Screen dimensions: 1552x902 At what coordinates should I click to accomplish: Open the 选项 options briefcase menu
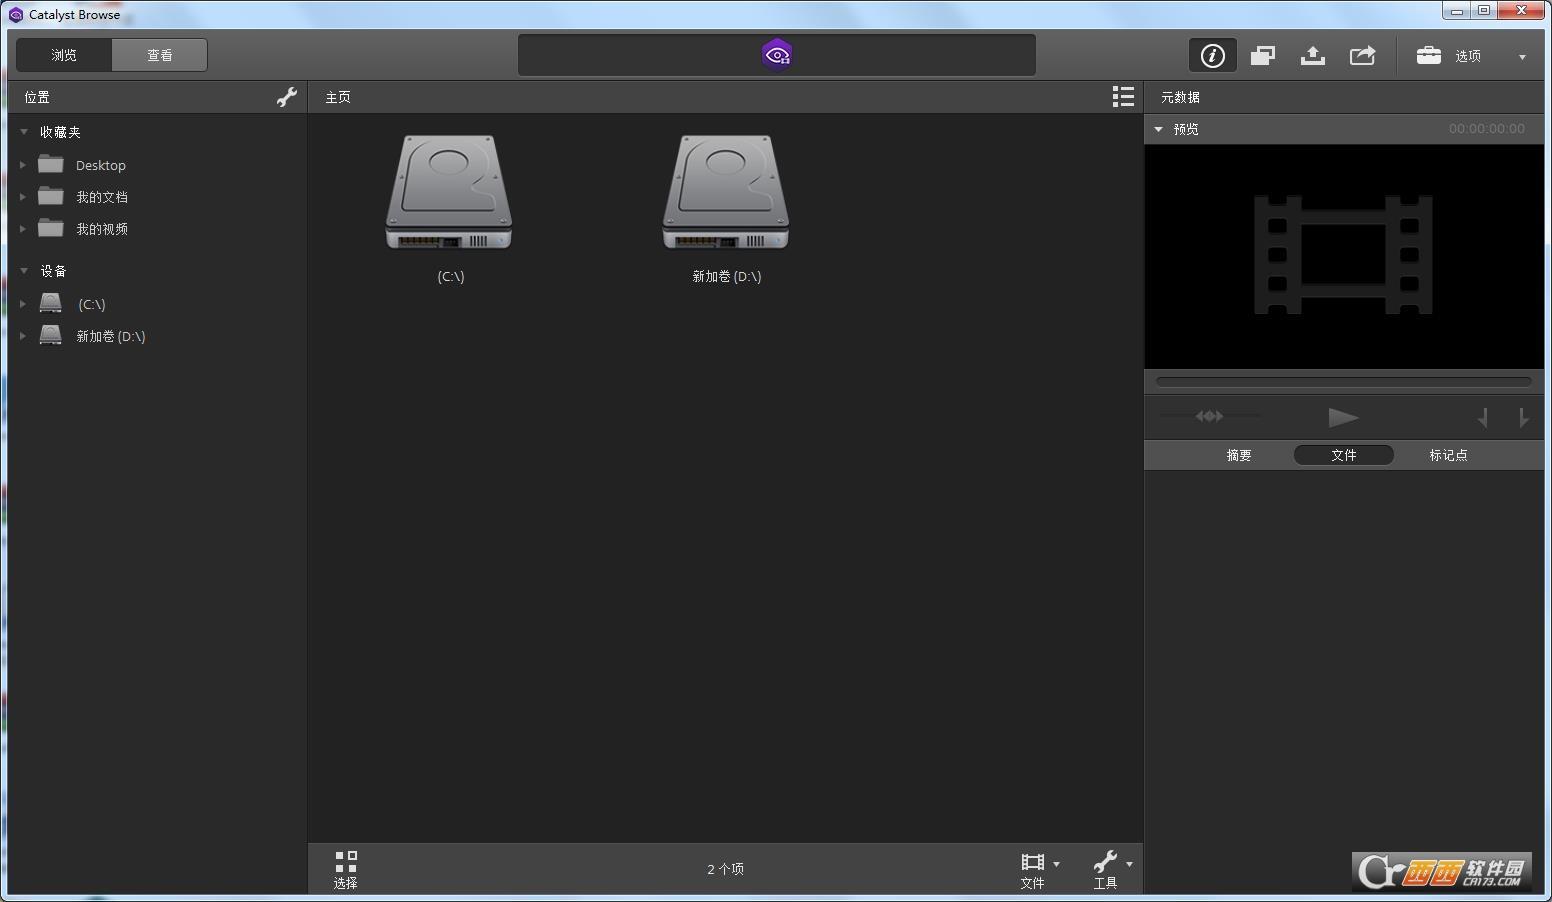pyautogui.click(x=1471, y=56)
